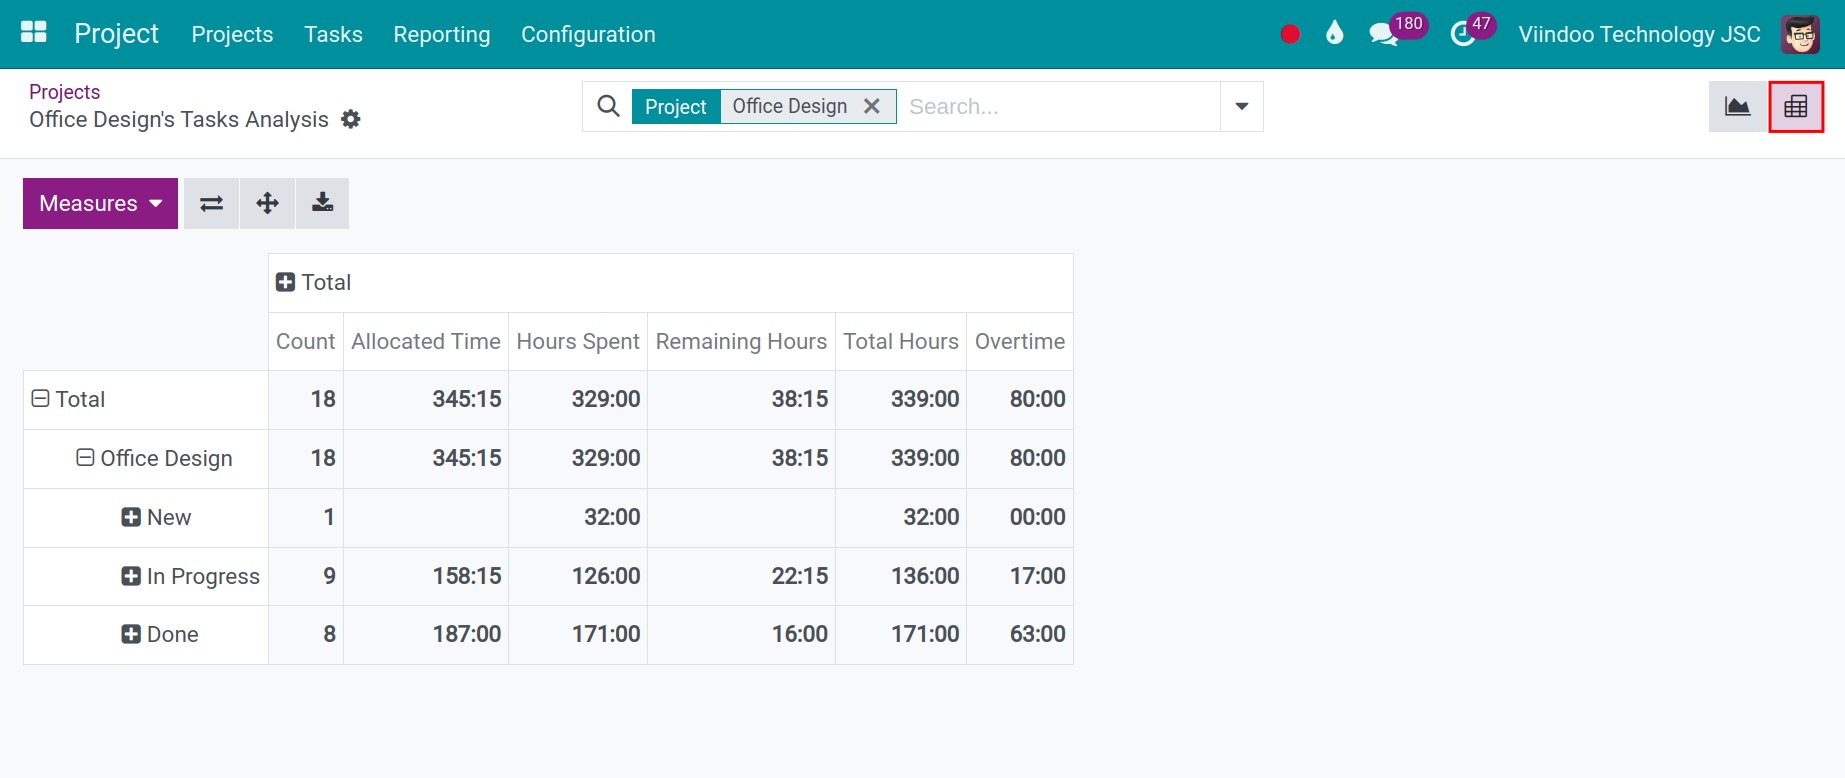Click Done Allocated Time cell 187:00

(x=426, y=635)
